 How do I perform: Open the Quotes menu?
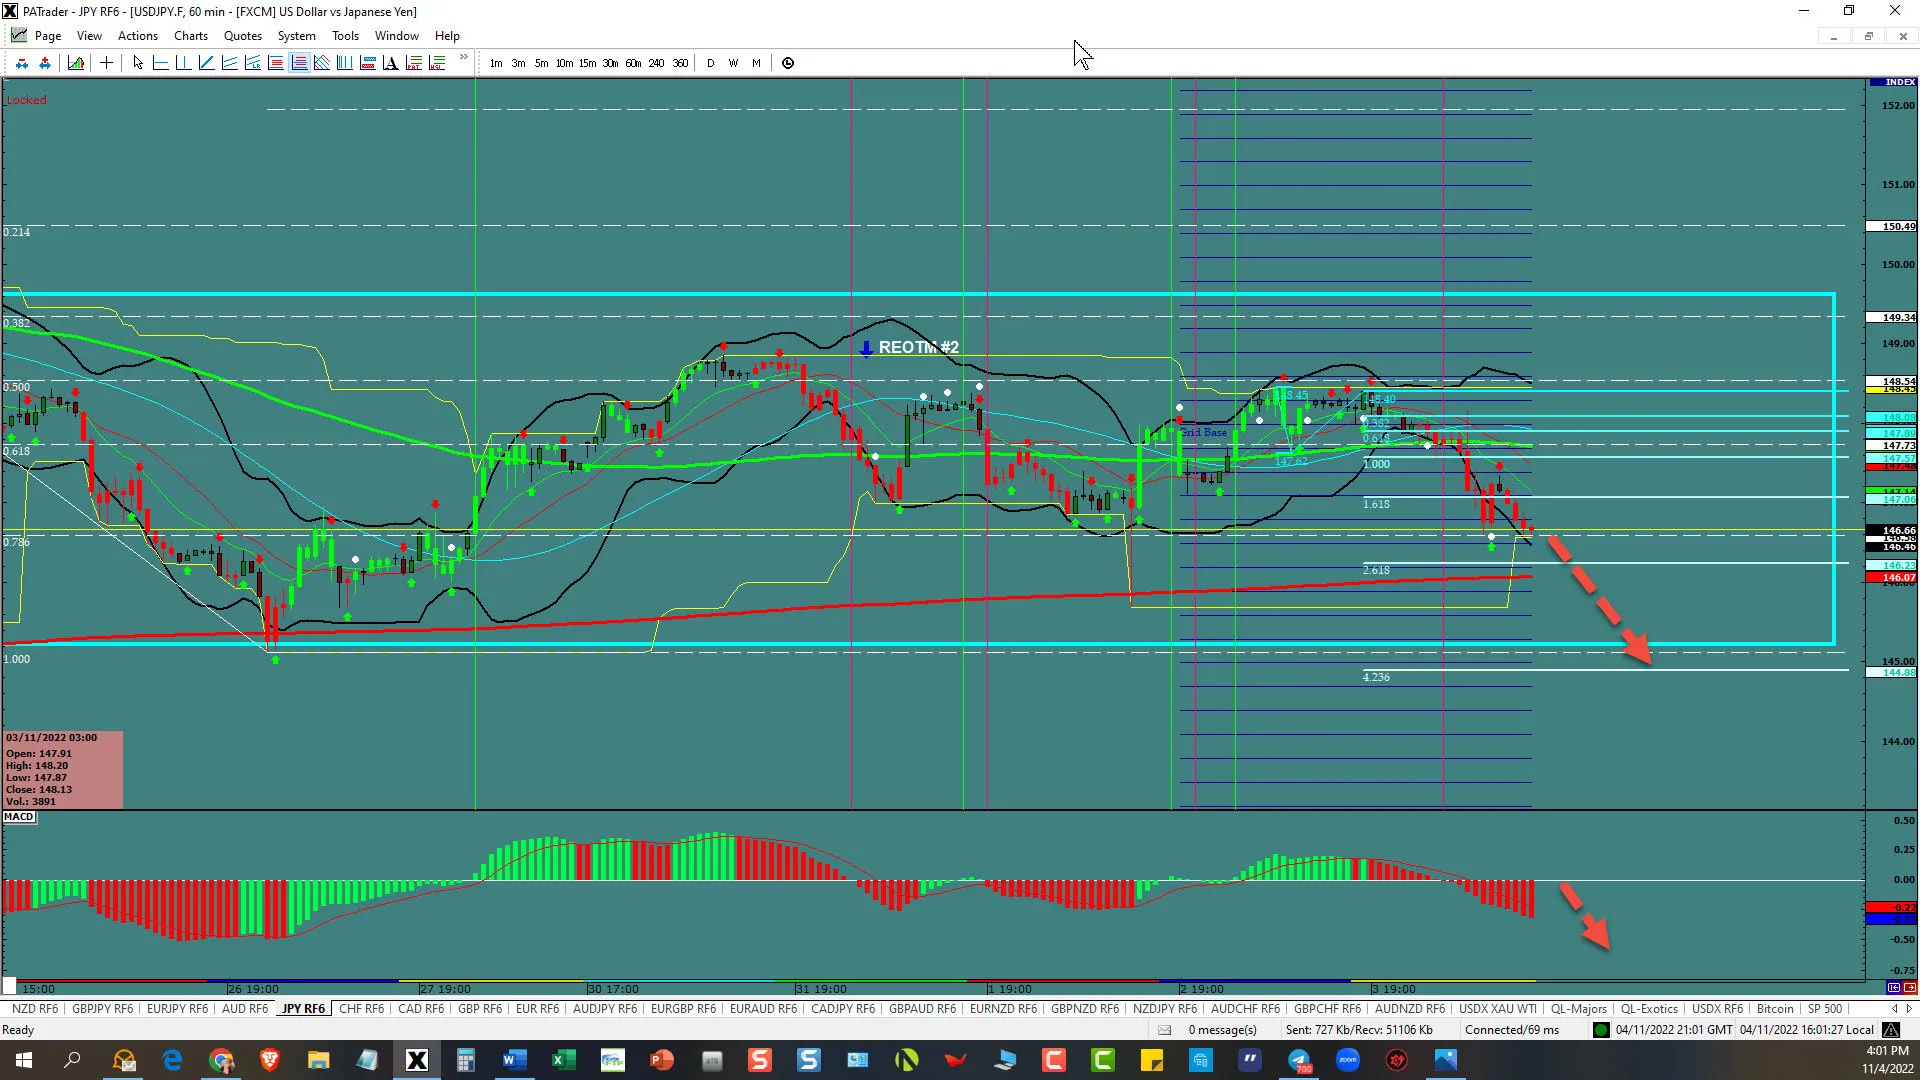point(243,36)
